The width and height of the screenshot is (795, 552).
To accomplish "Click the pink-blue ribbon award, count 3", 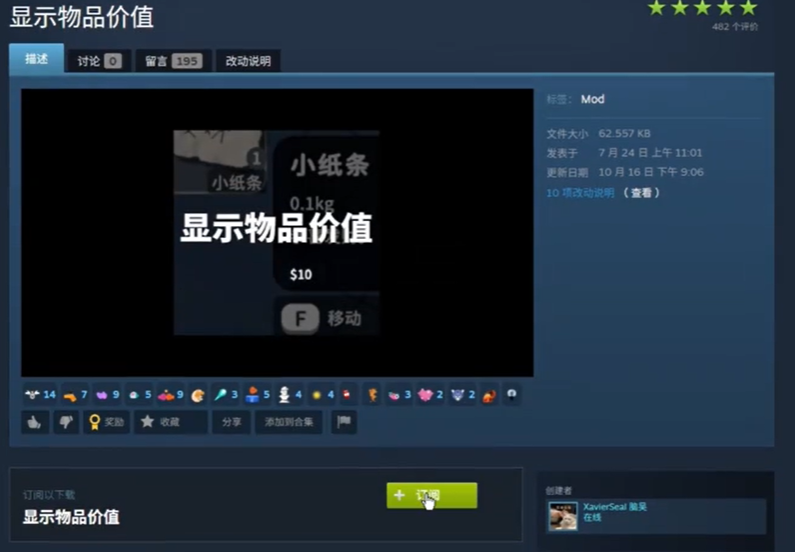I will point(399,394).
